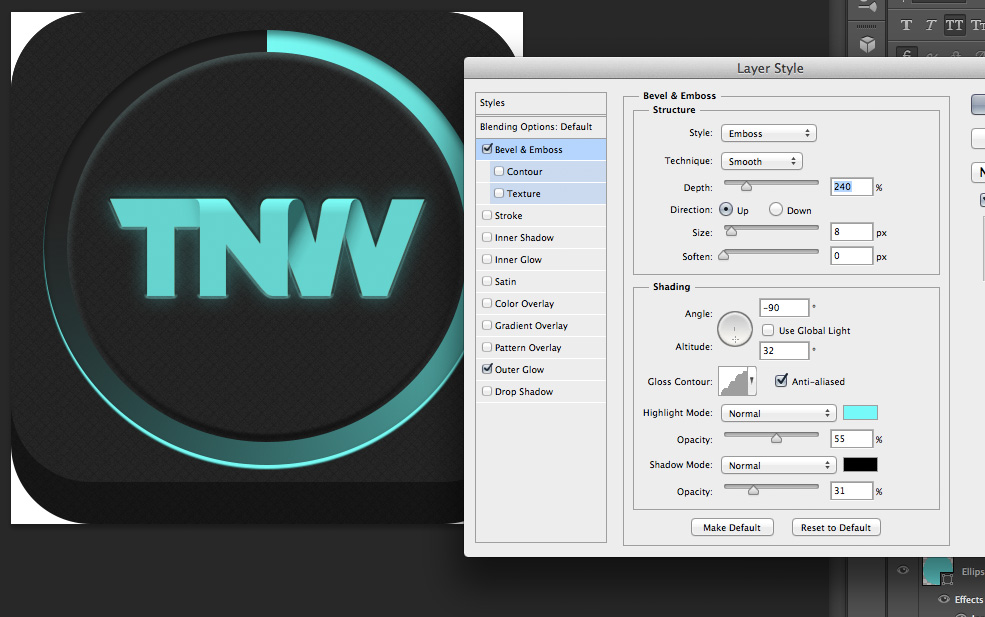The image size is (985, 617).
Task: Open the Style dropdown showing Emboss
Action: click(769, 133)
